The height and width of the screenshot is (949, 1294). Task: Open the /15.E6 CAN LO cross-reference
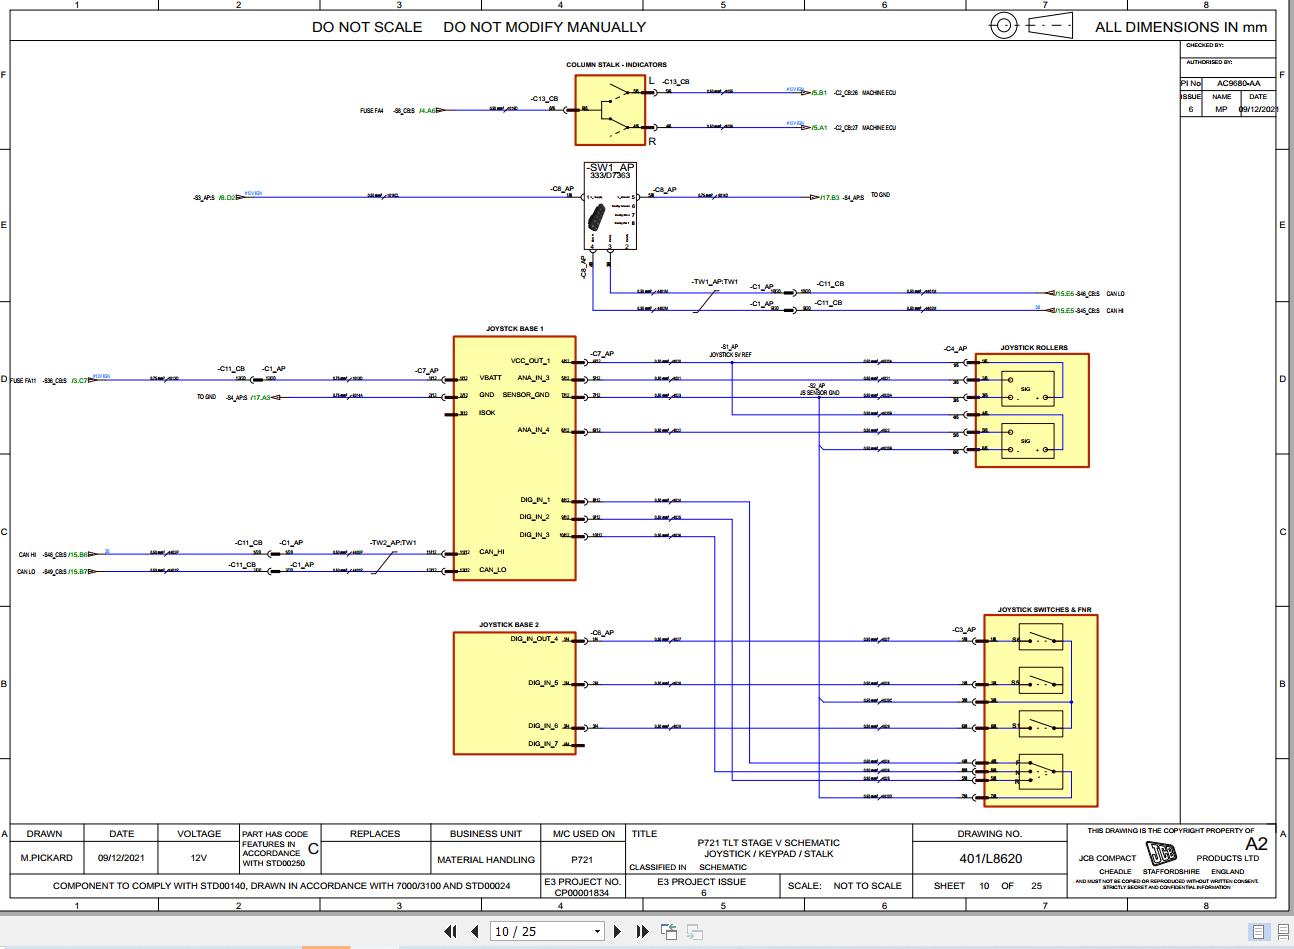coord(1063,293)
